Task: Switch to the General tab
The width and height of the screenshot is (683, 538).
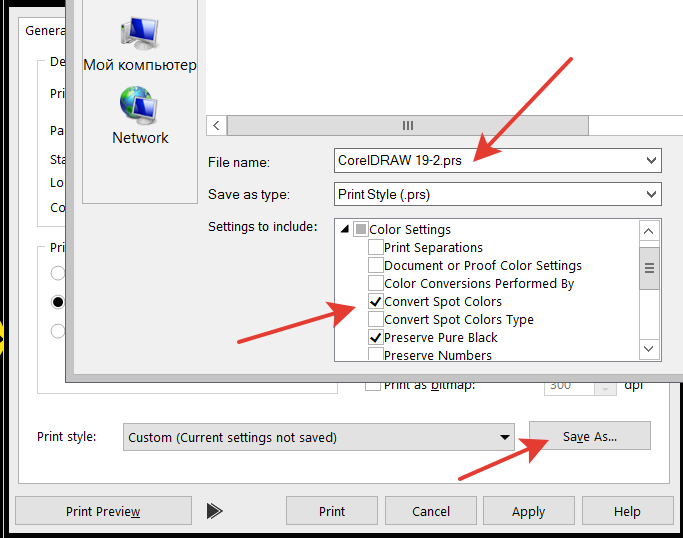Action: click(45, 30)
